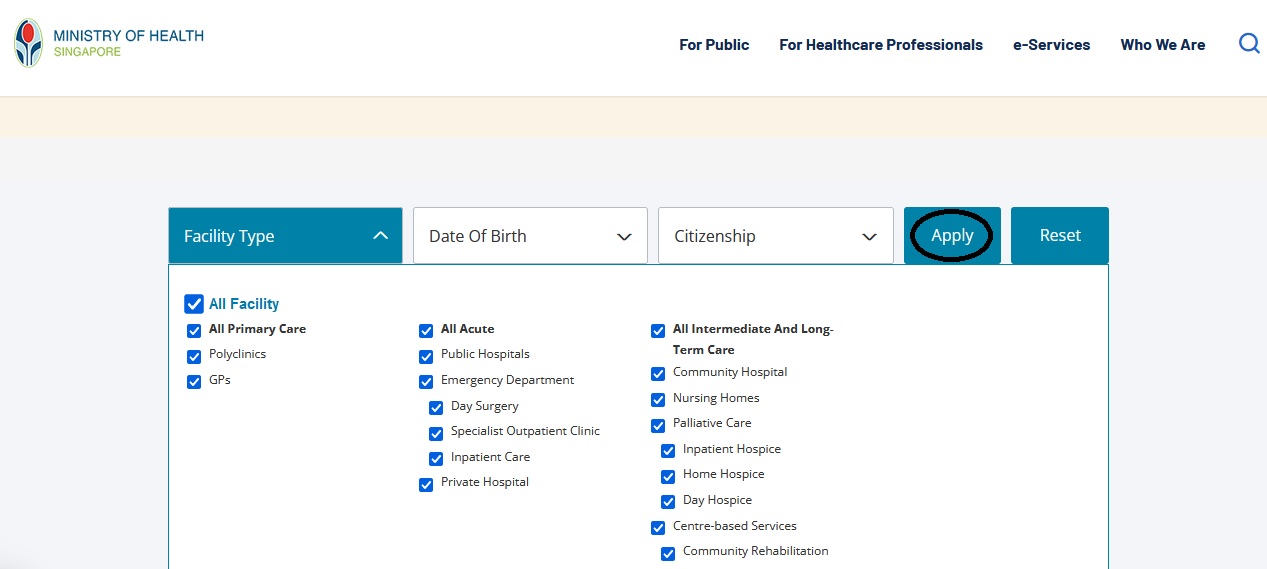Screen dimensions: 1267x569
Task: Toggle the Nursing Homes checkbox
Action: coord(658,400)
